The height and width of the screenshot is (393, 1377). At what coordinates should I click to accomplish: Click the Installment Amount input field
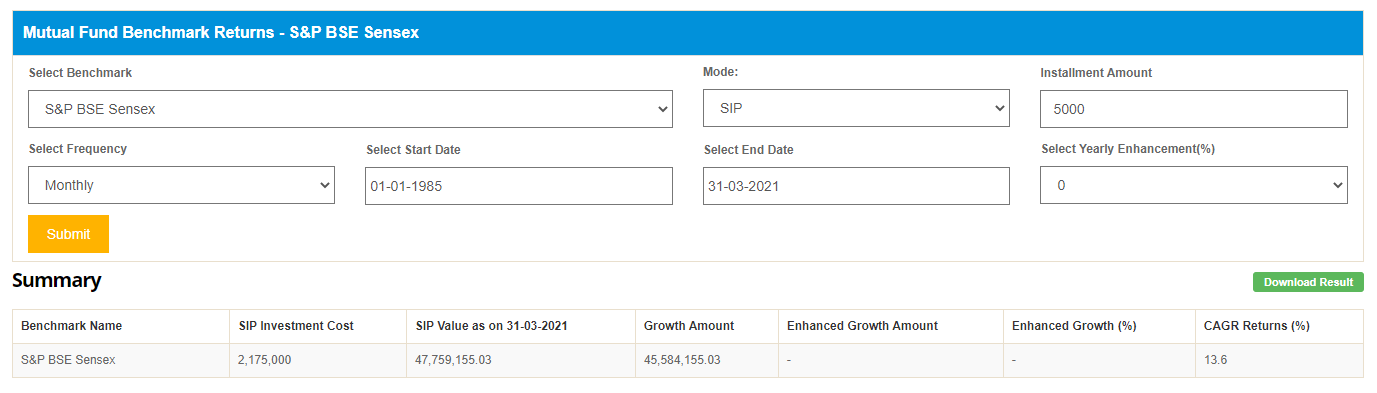coord(1193,109)
